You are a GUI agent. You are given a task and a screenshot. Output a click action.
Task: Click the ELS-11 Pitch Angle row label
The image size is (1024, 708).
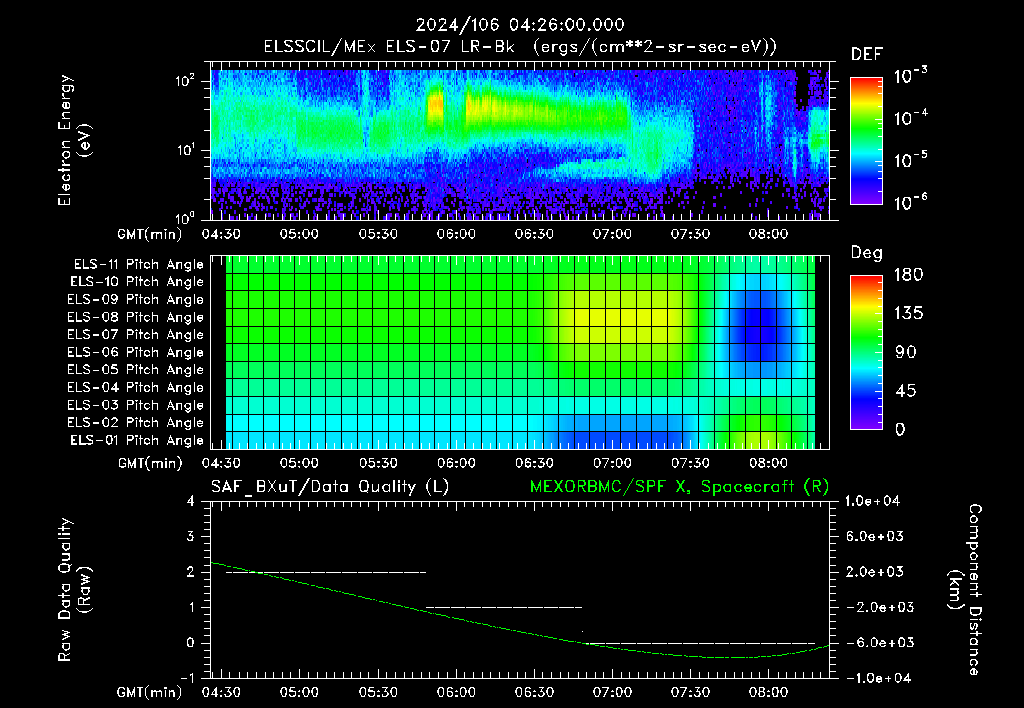[x=138, y=265]
